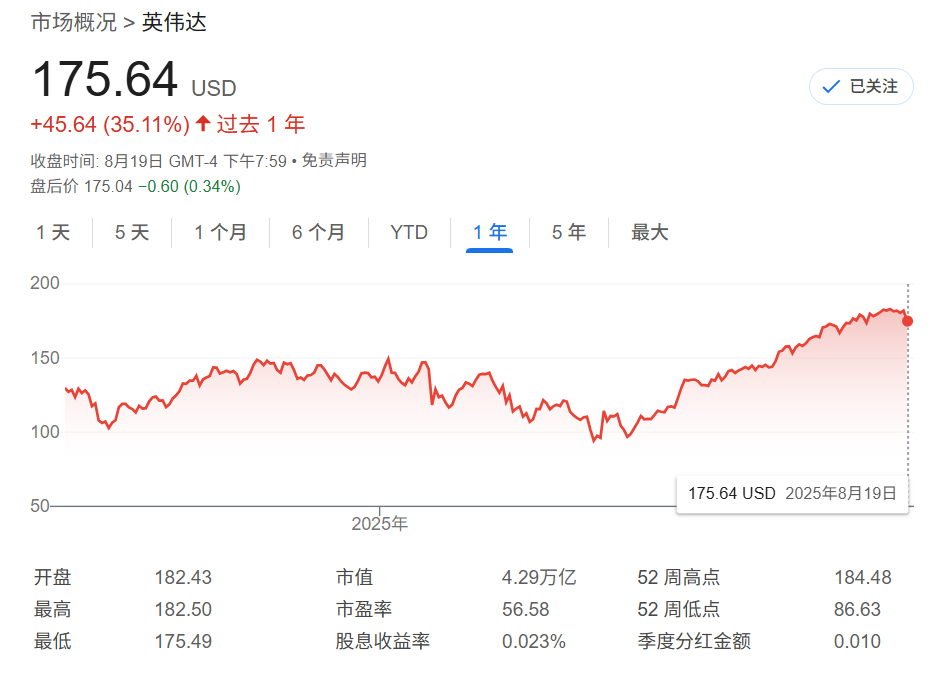Click the 股息收益率 value 0.023%
The image size is (944, 674).
coord(534,642)
